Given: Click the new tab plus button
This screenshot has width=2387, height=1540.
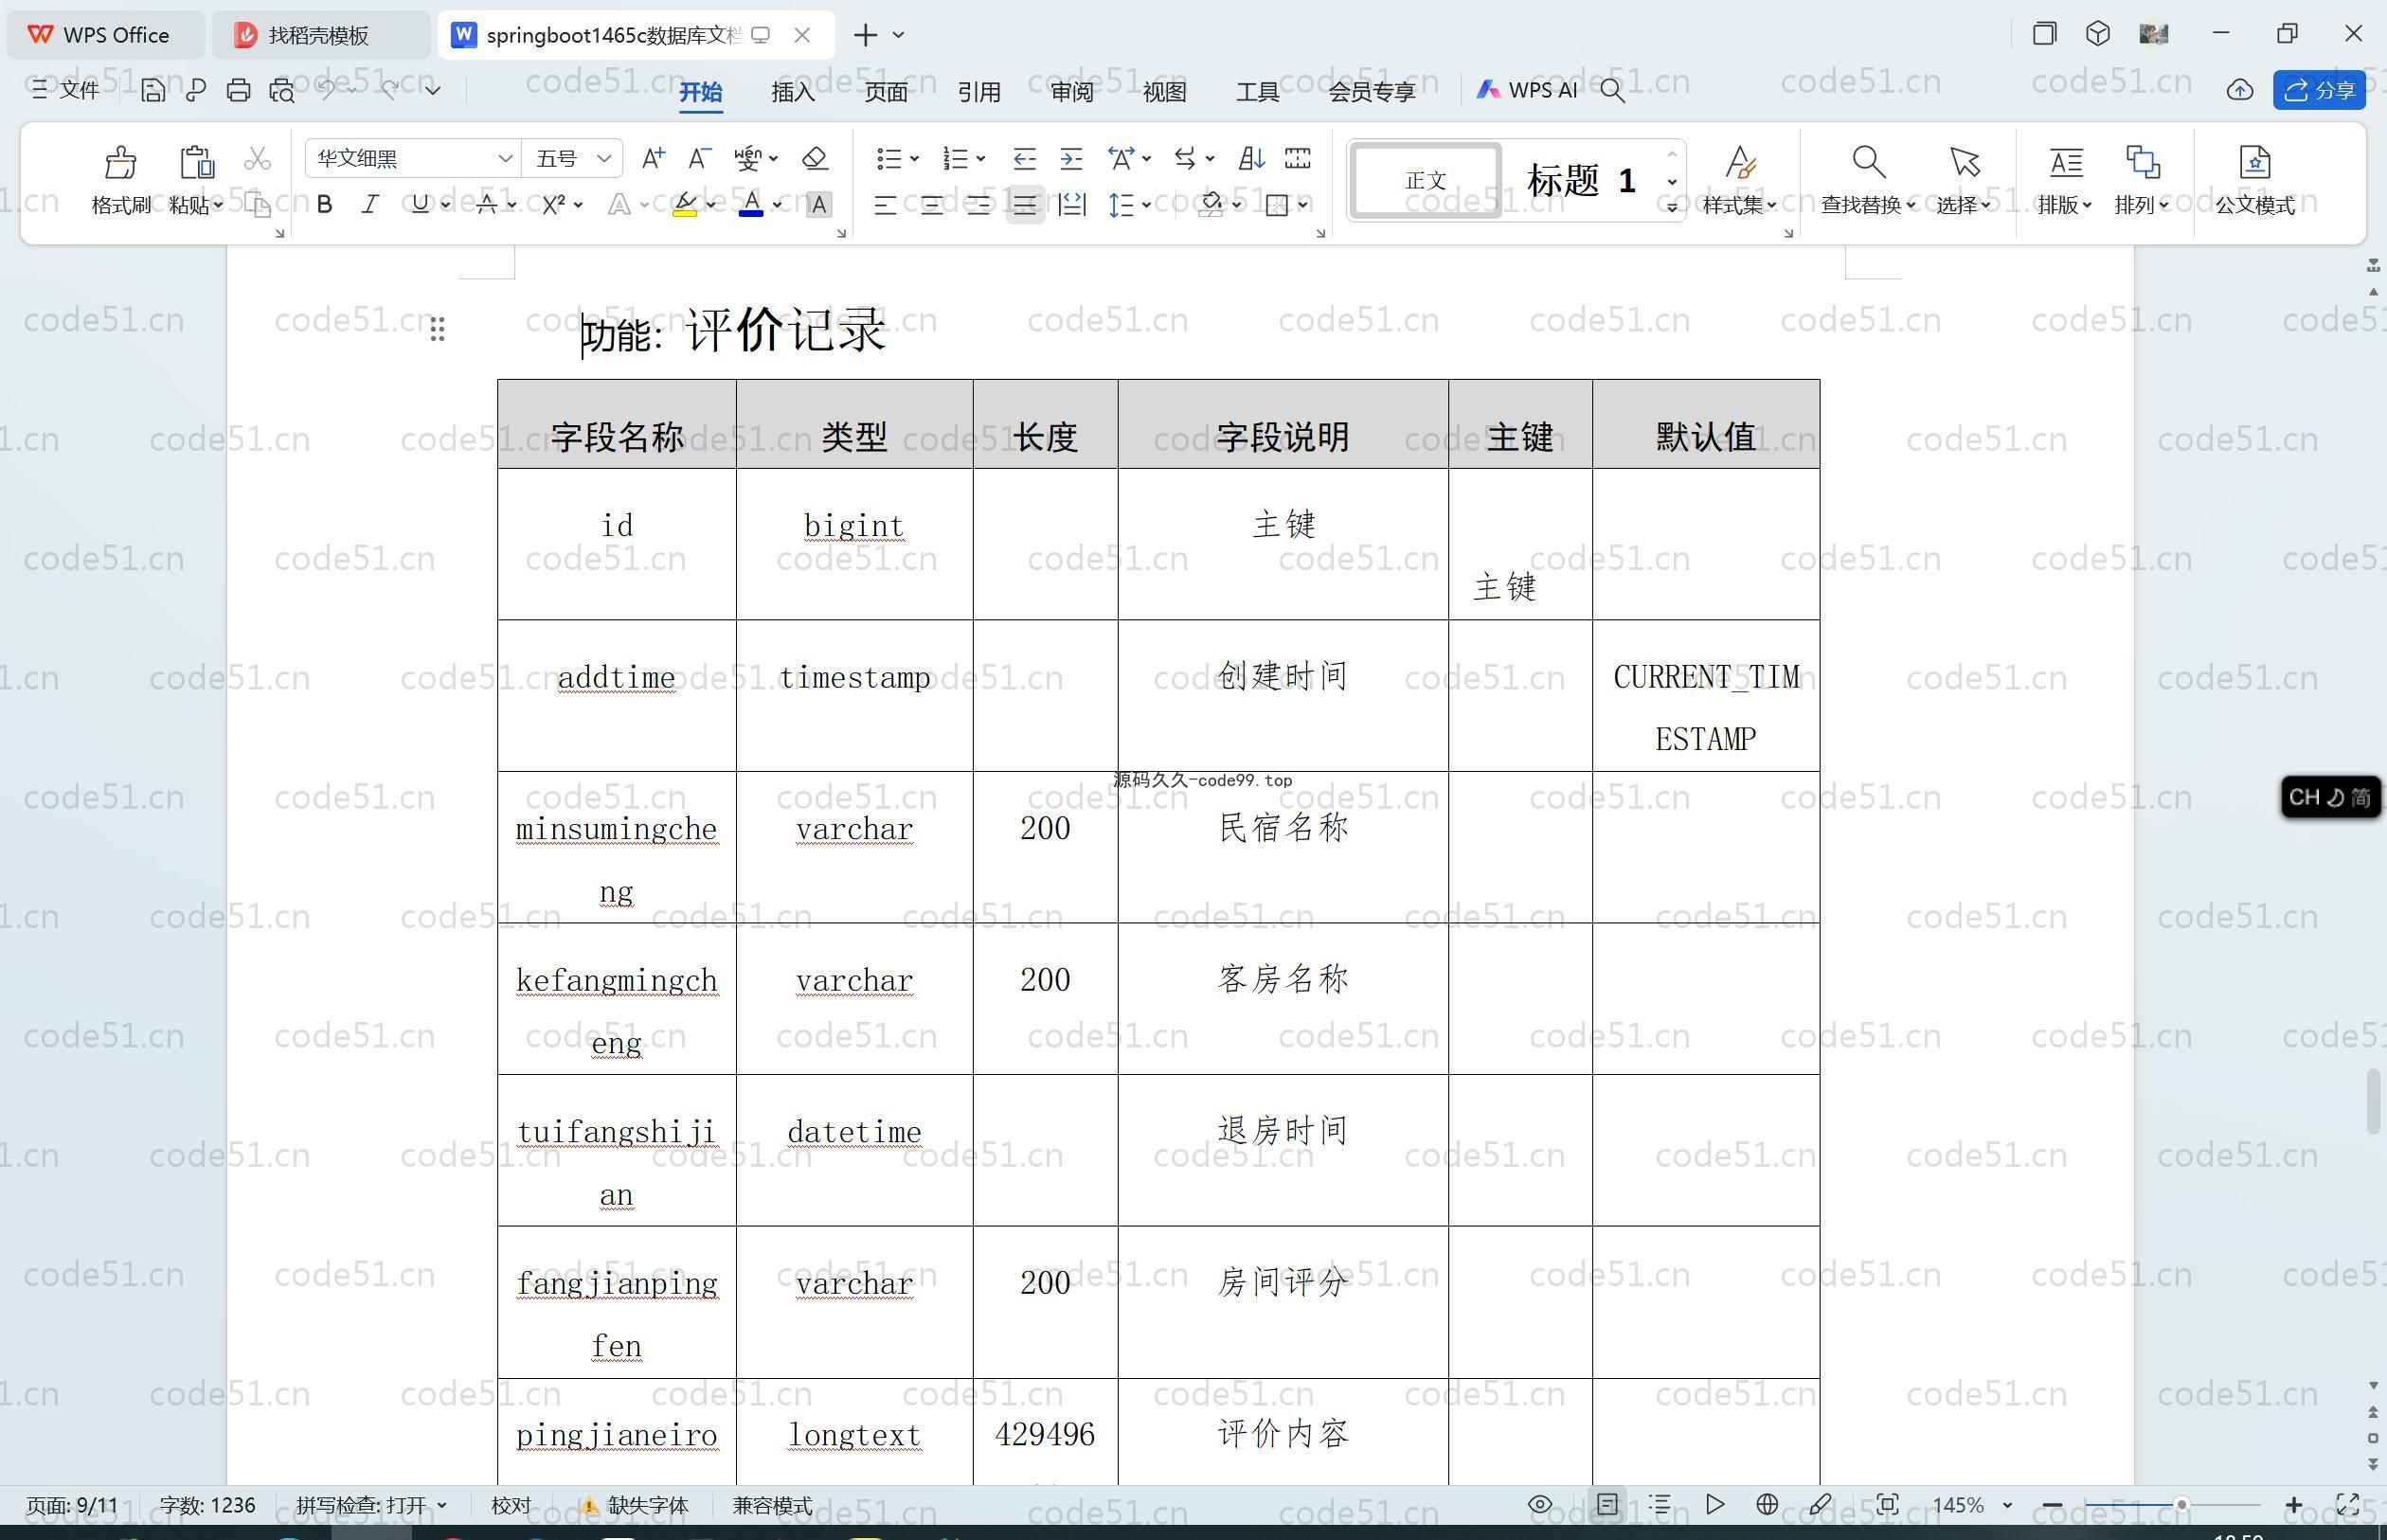Looking at the screenshot, I should click(x=865, y=35).
